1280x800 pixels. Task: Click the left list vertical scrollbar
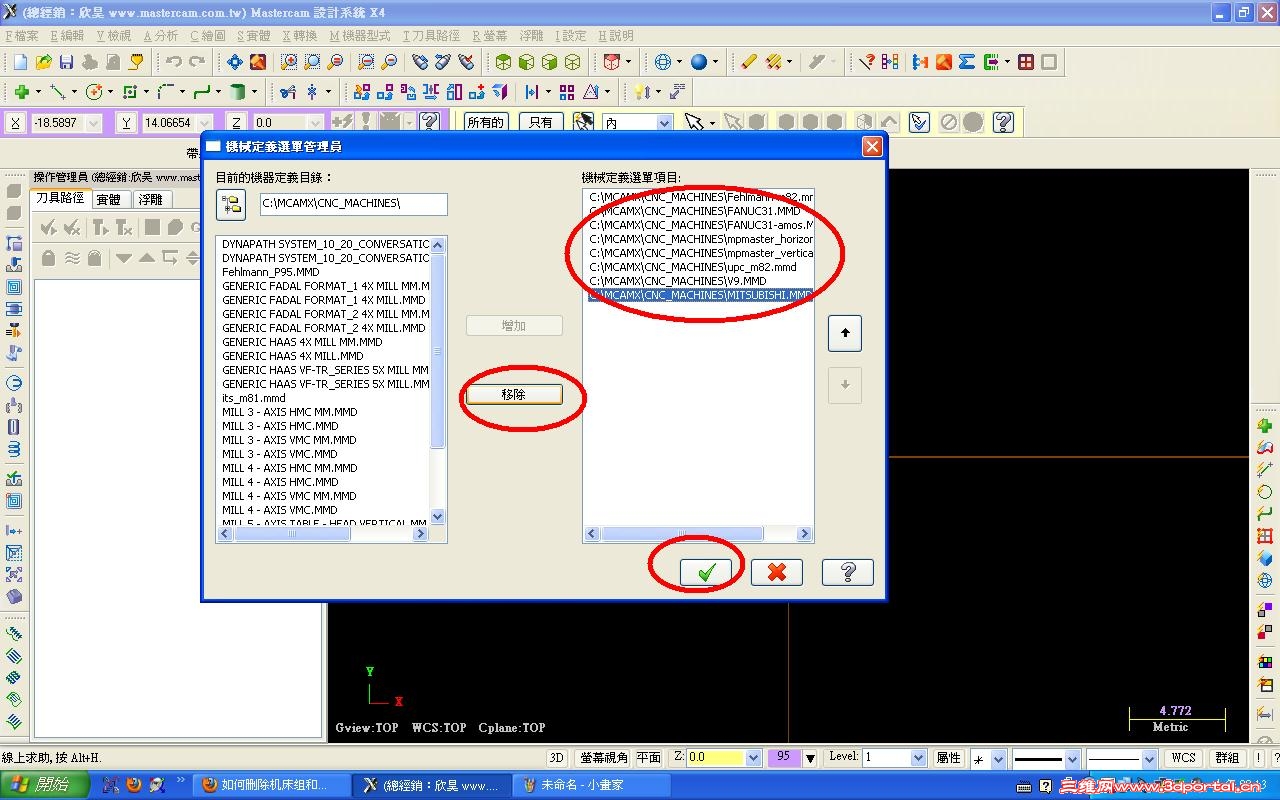coord(438,380)
